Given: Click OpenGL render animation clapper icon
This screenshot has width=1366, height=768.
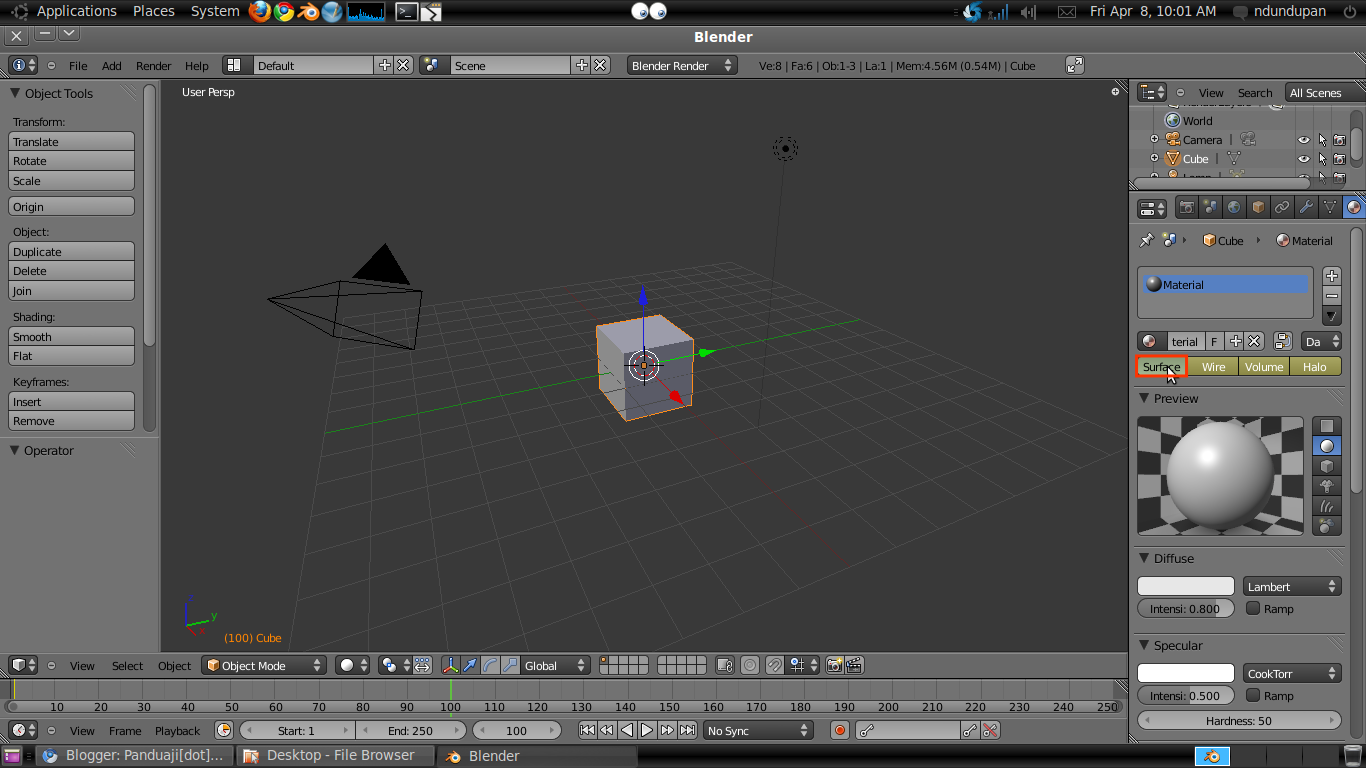Looking at the screenshot, I should coord(854,665).
